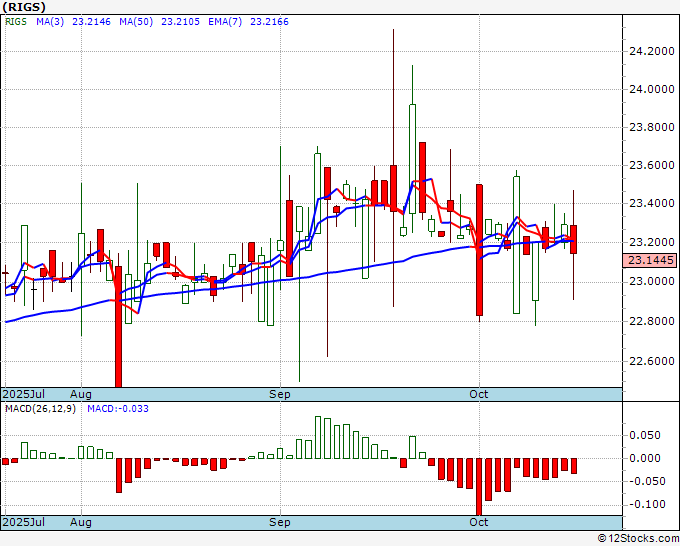Click the (RIGS) chart title

pyautogui.click(x=23, y=7)
